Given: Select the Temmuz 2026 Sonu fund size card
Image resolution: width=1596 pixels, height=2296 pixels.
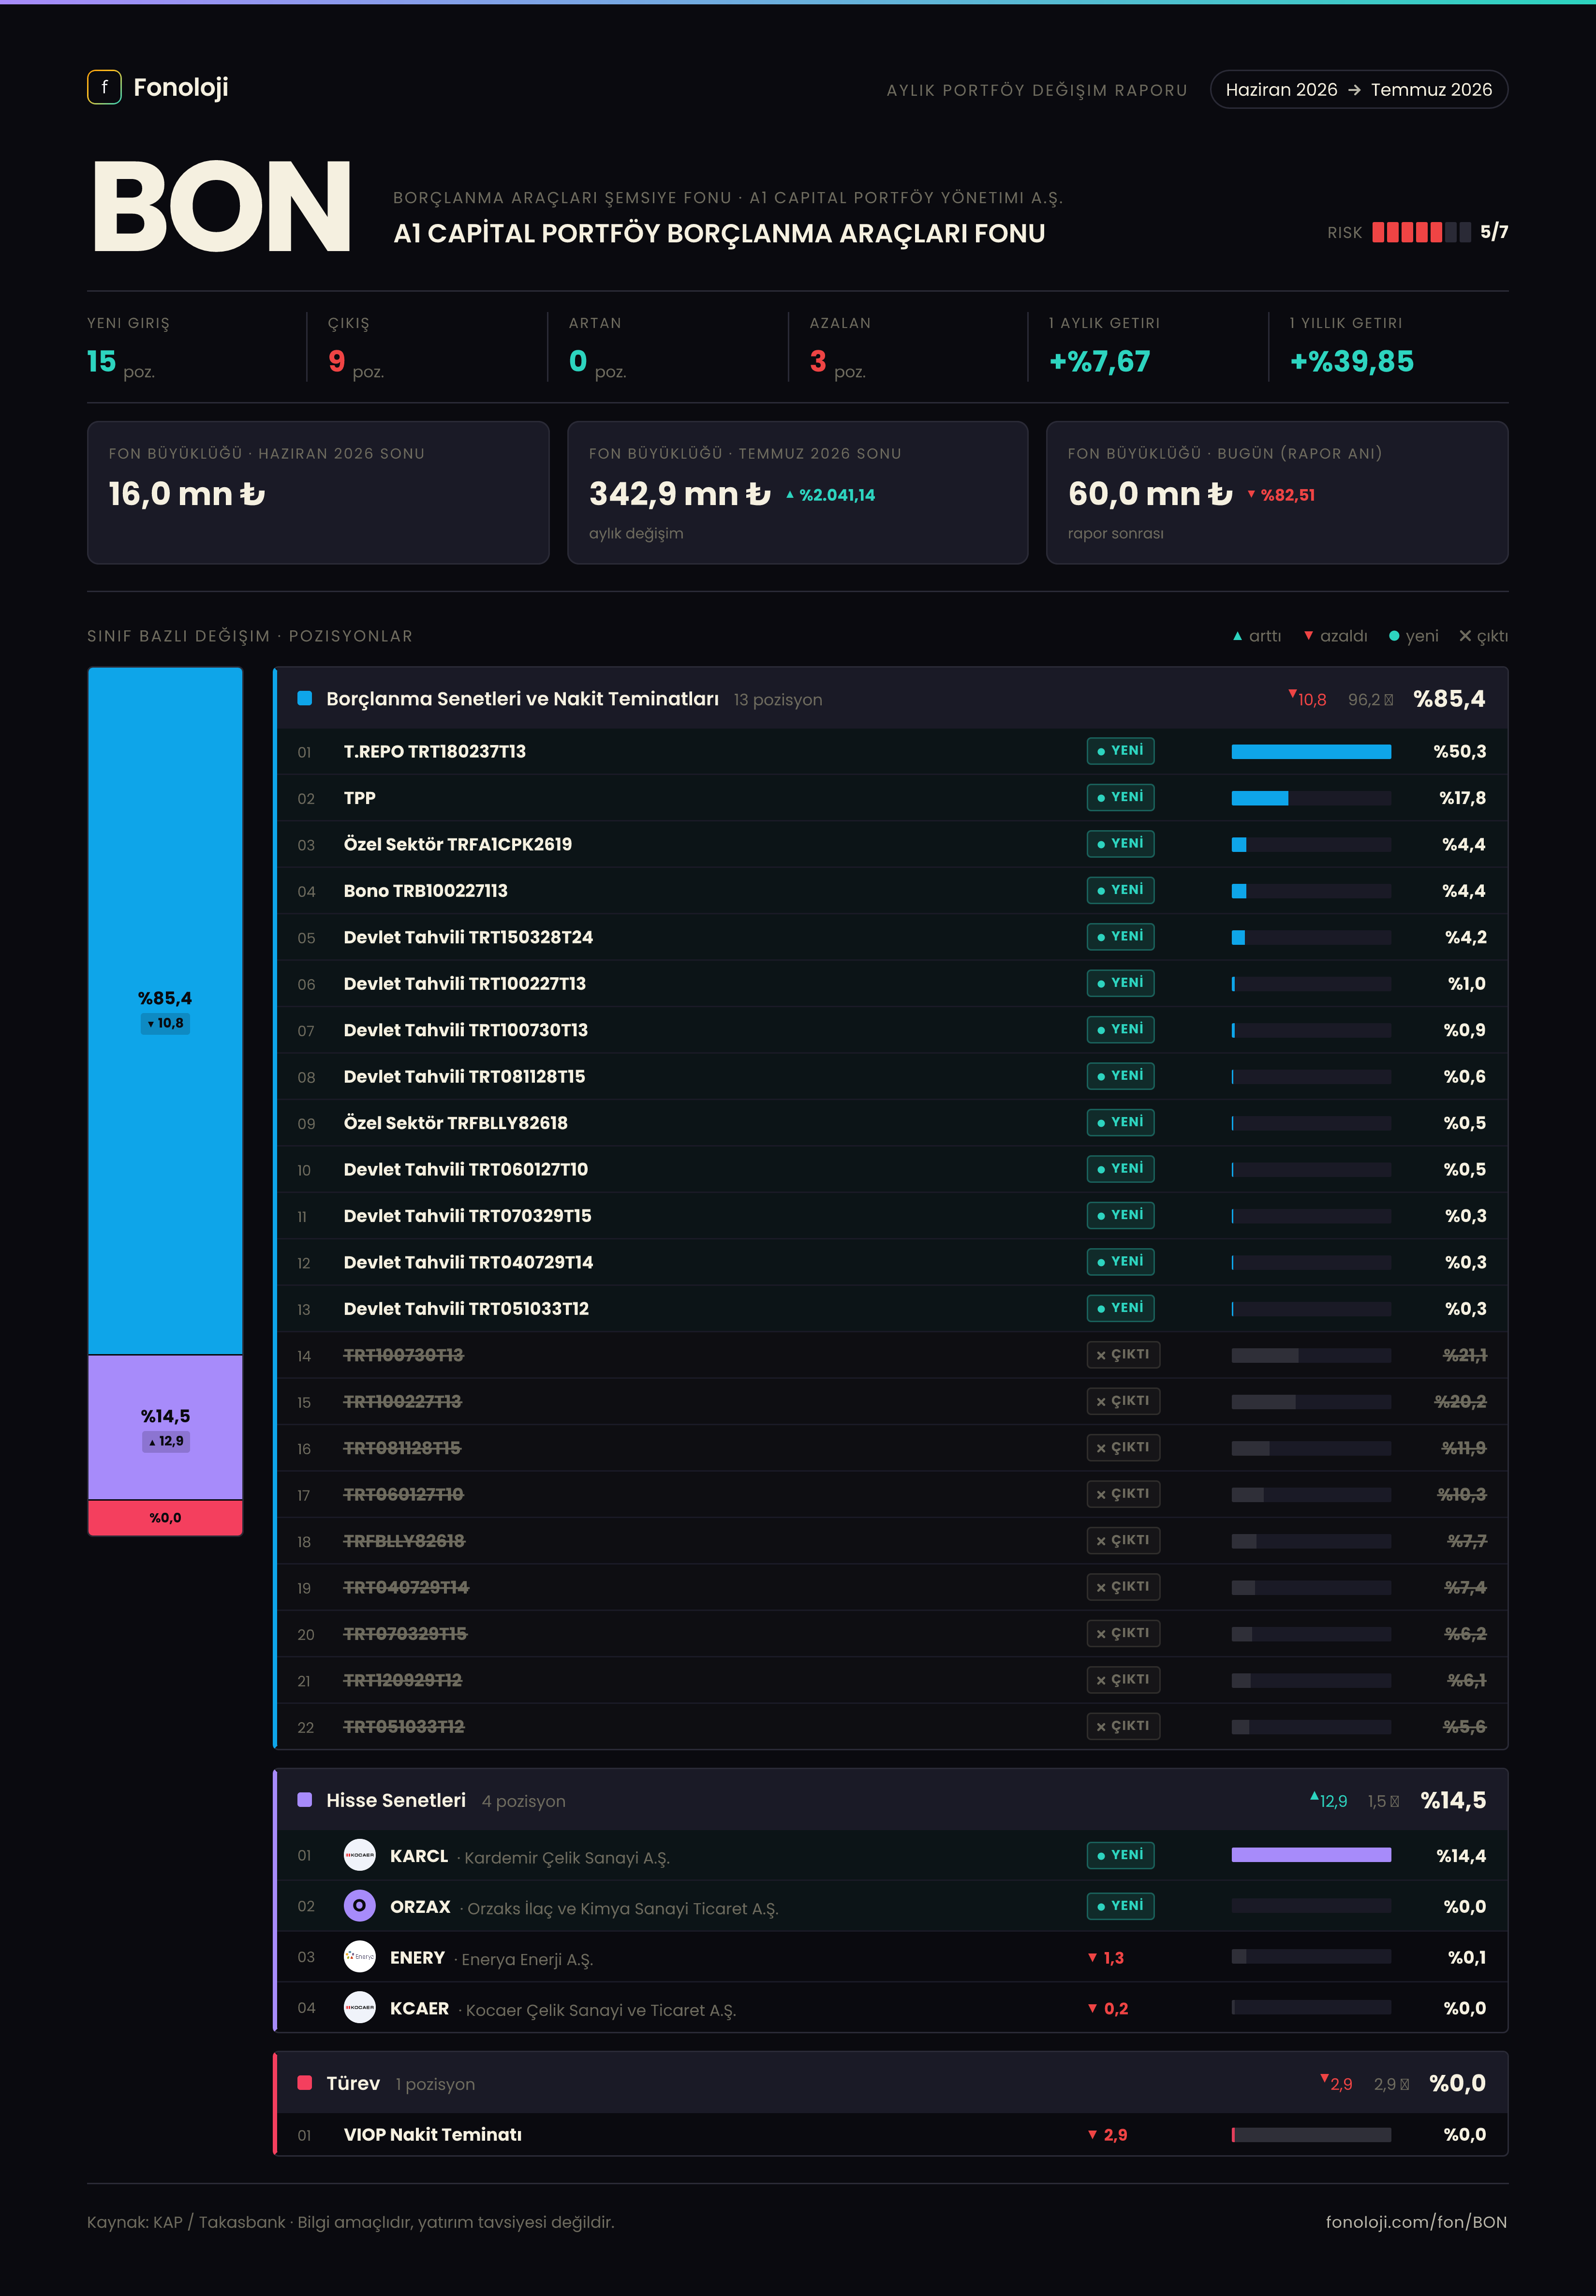Looking at the screenshot, I should point(797,492).
